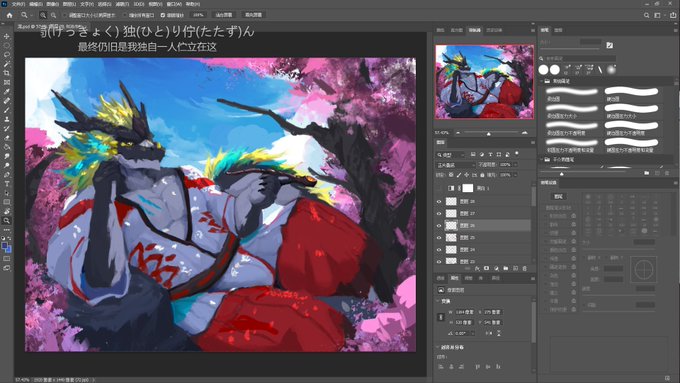
Task: Click the foreground color swatch
Action: [x=5, y=246]
